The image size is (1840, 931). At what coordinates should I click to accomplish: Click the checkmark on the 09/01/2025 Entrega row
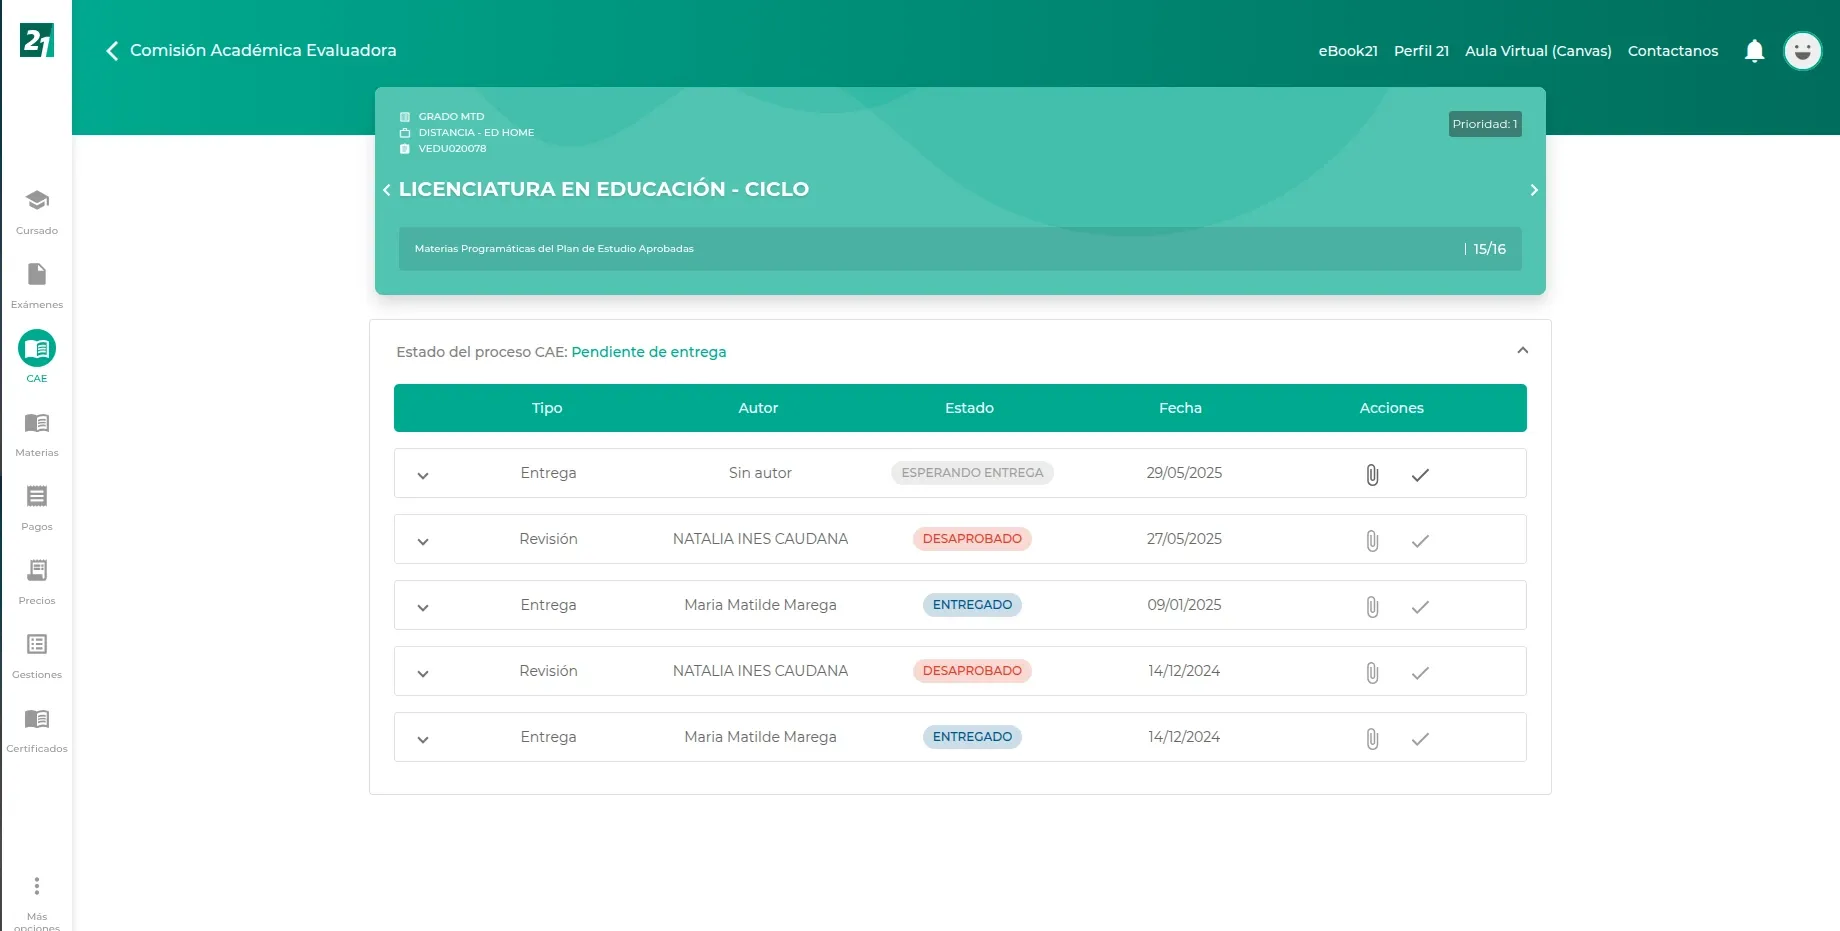(1420, 607)
